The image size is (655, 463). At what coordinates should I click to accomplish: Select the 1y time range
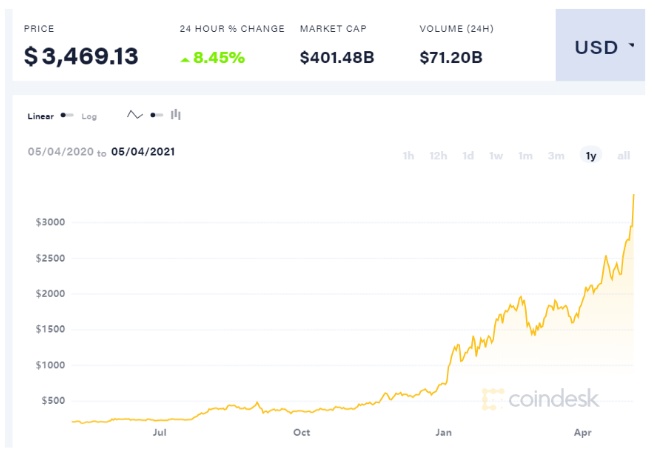[591, 156]
